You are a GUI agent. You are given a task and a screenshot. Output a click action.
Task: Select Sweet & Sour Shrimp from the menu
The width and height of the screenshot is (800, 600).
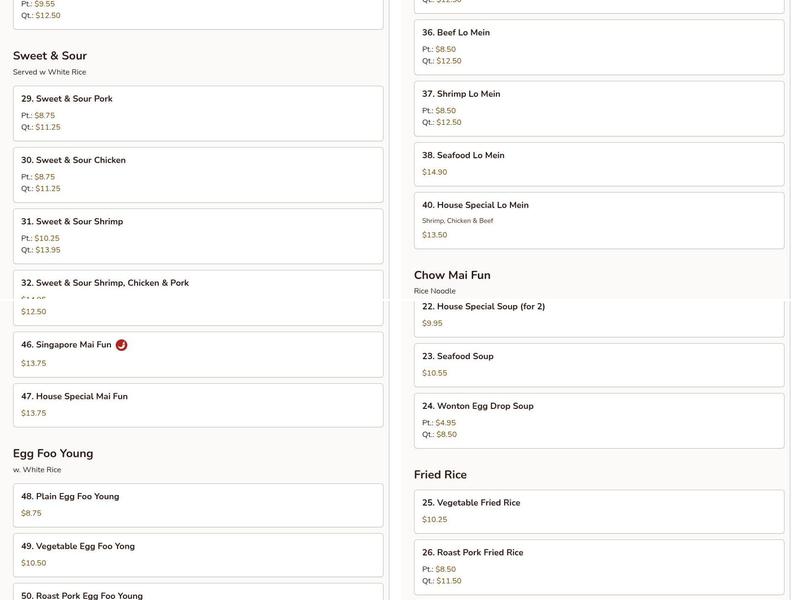pyautogui.click(x=196, y=235)
